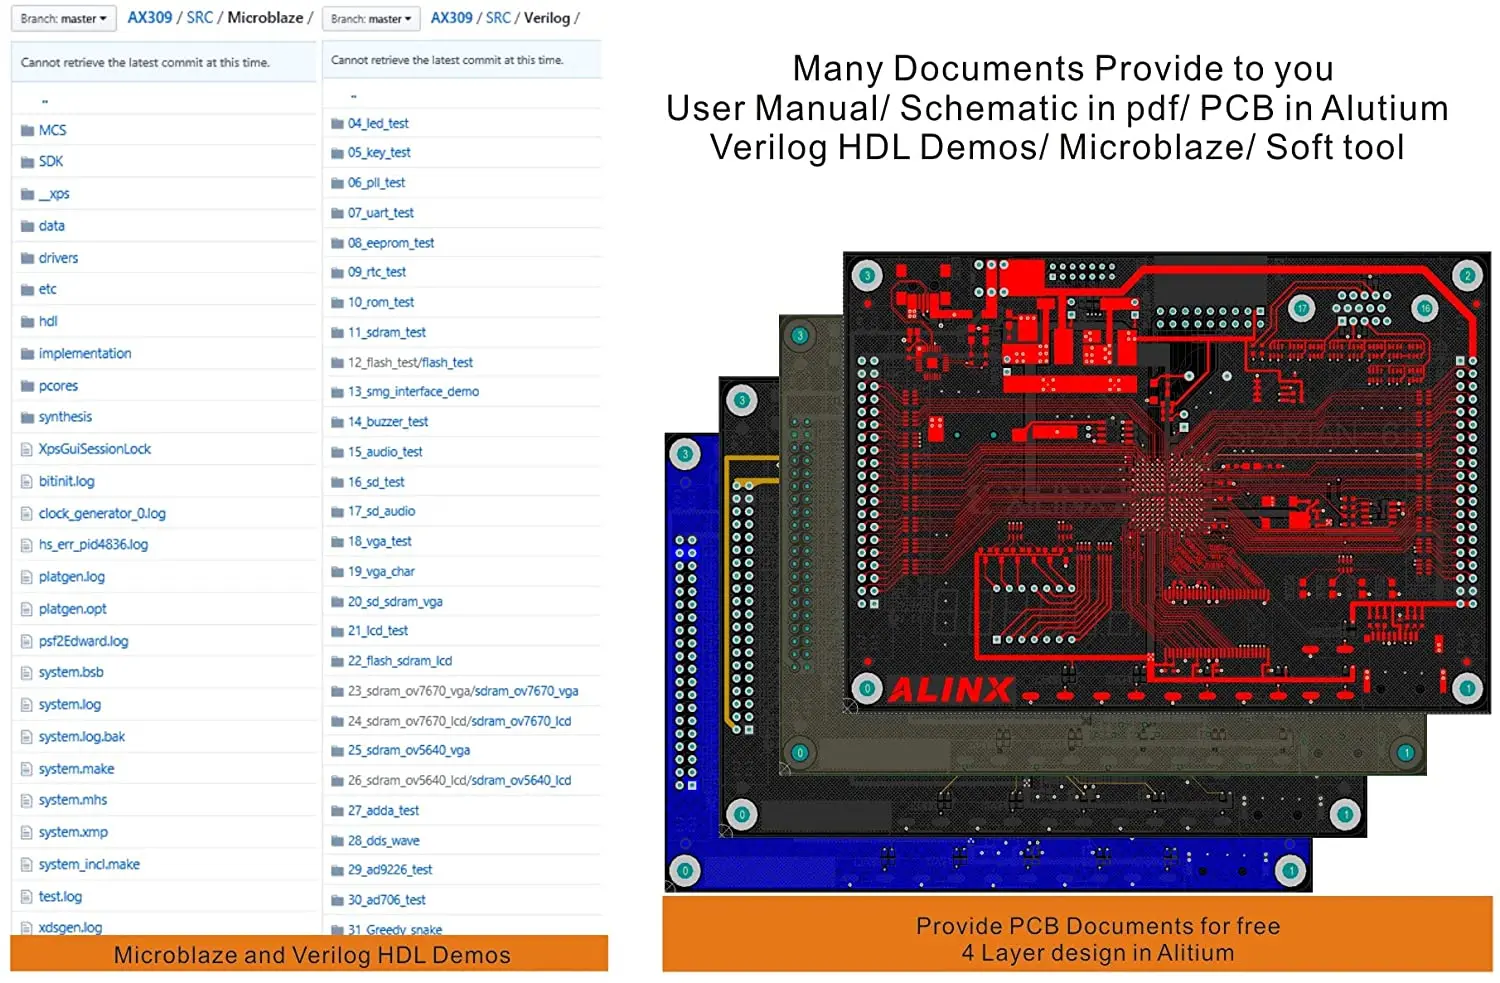This screenshot has height=983, width=1500.
Task: Click the folder icon beside data
Action: coord(27,226)
